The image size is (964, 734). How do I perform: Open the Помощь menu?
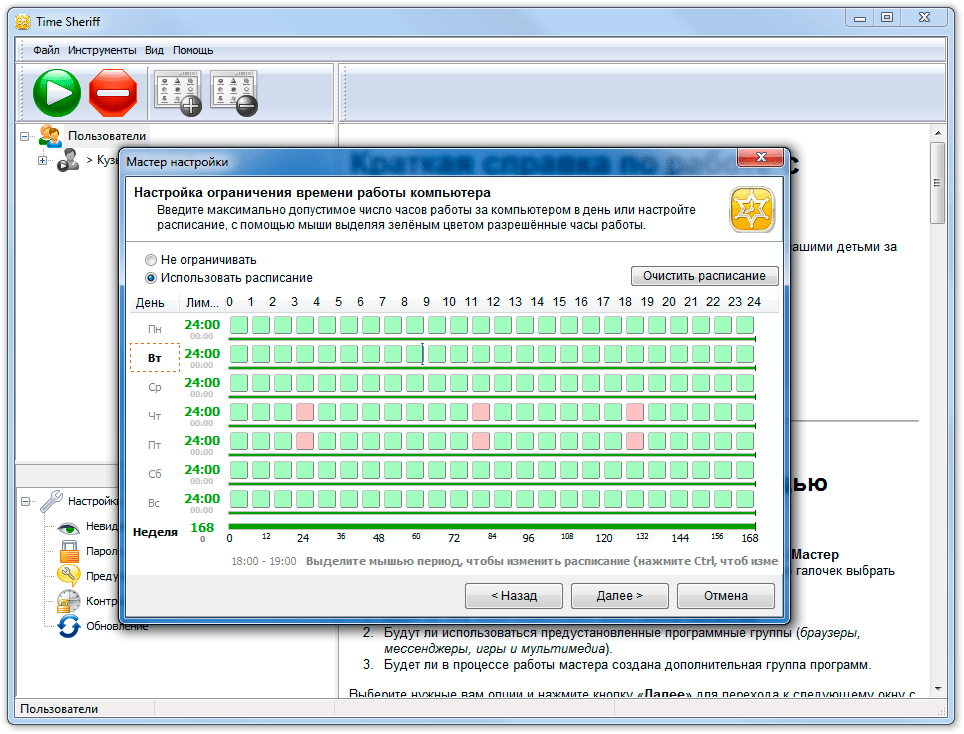[193, 50]
